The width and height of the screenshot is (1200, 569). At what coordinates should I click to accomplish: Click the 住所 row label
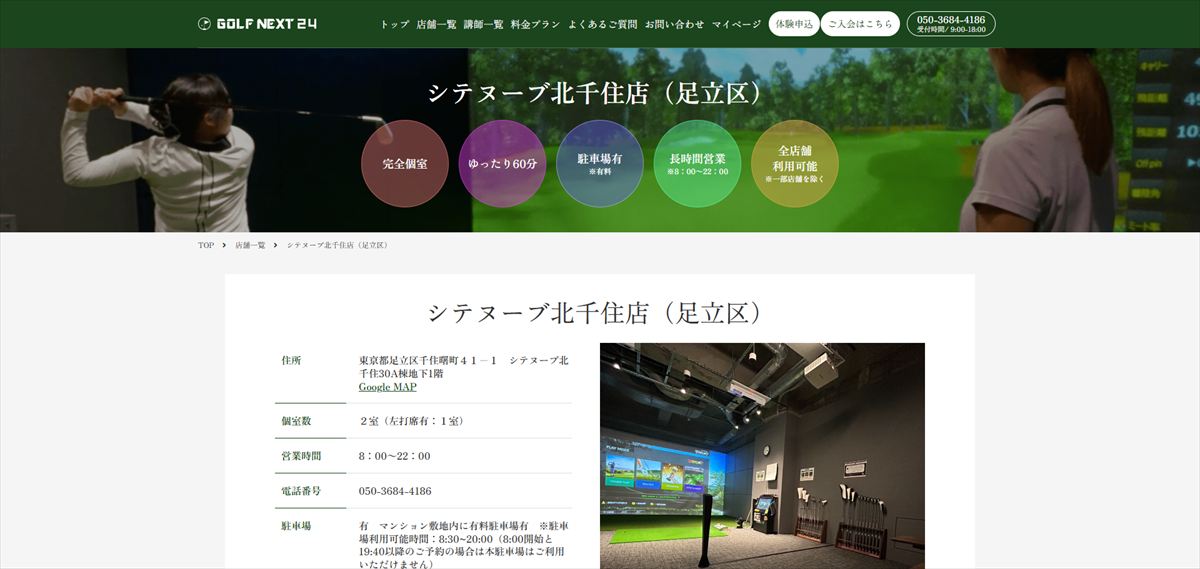(x=291, y=360)
